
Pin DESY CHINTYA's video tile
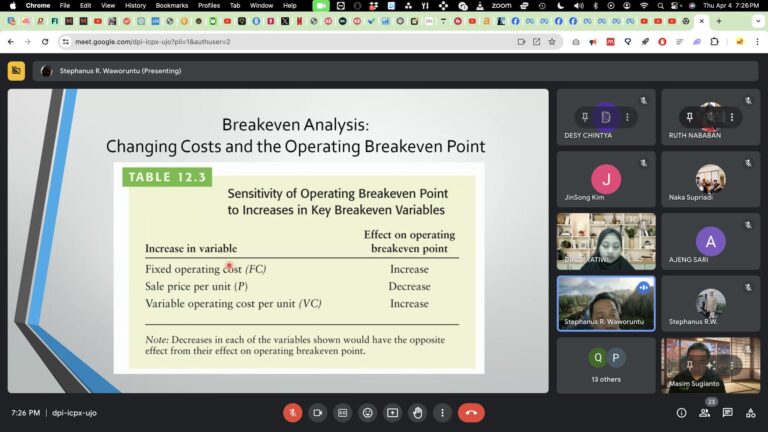pyautogui.click(x=585, y=117)
